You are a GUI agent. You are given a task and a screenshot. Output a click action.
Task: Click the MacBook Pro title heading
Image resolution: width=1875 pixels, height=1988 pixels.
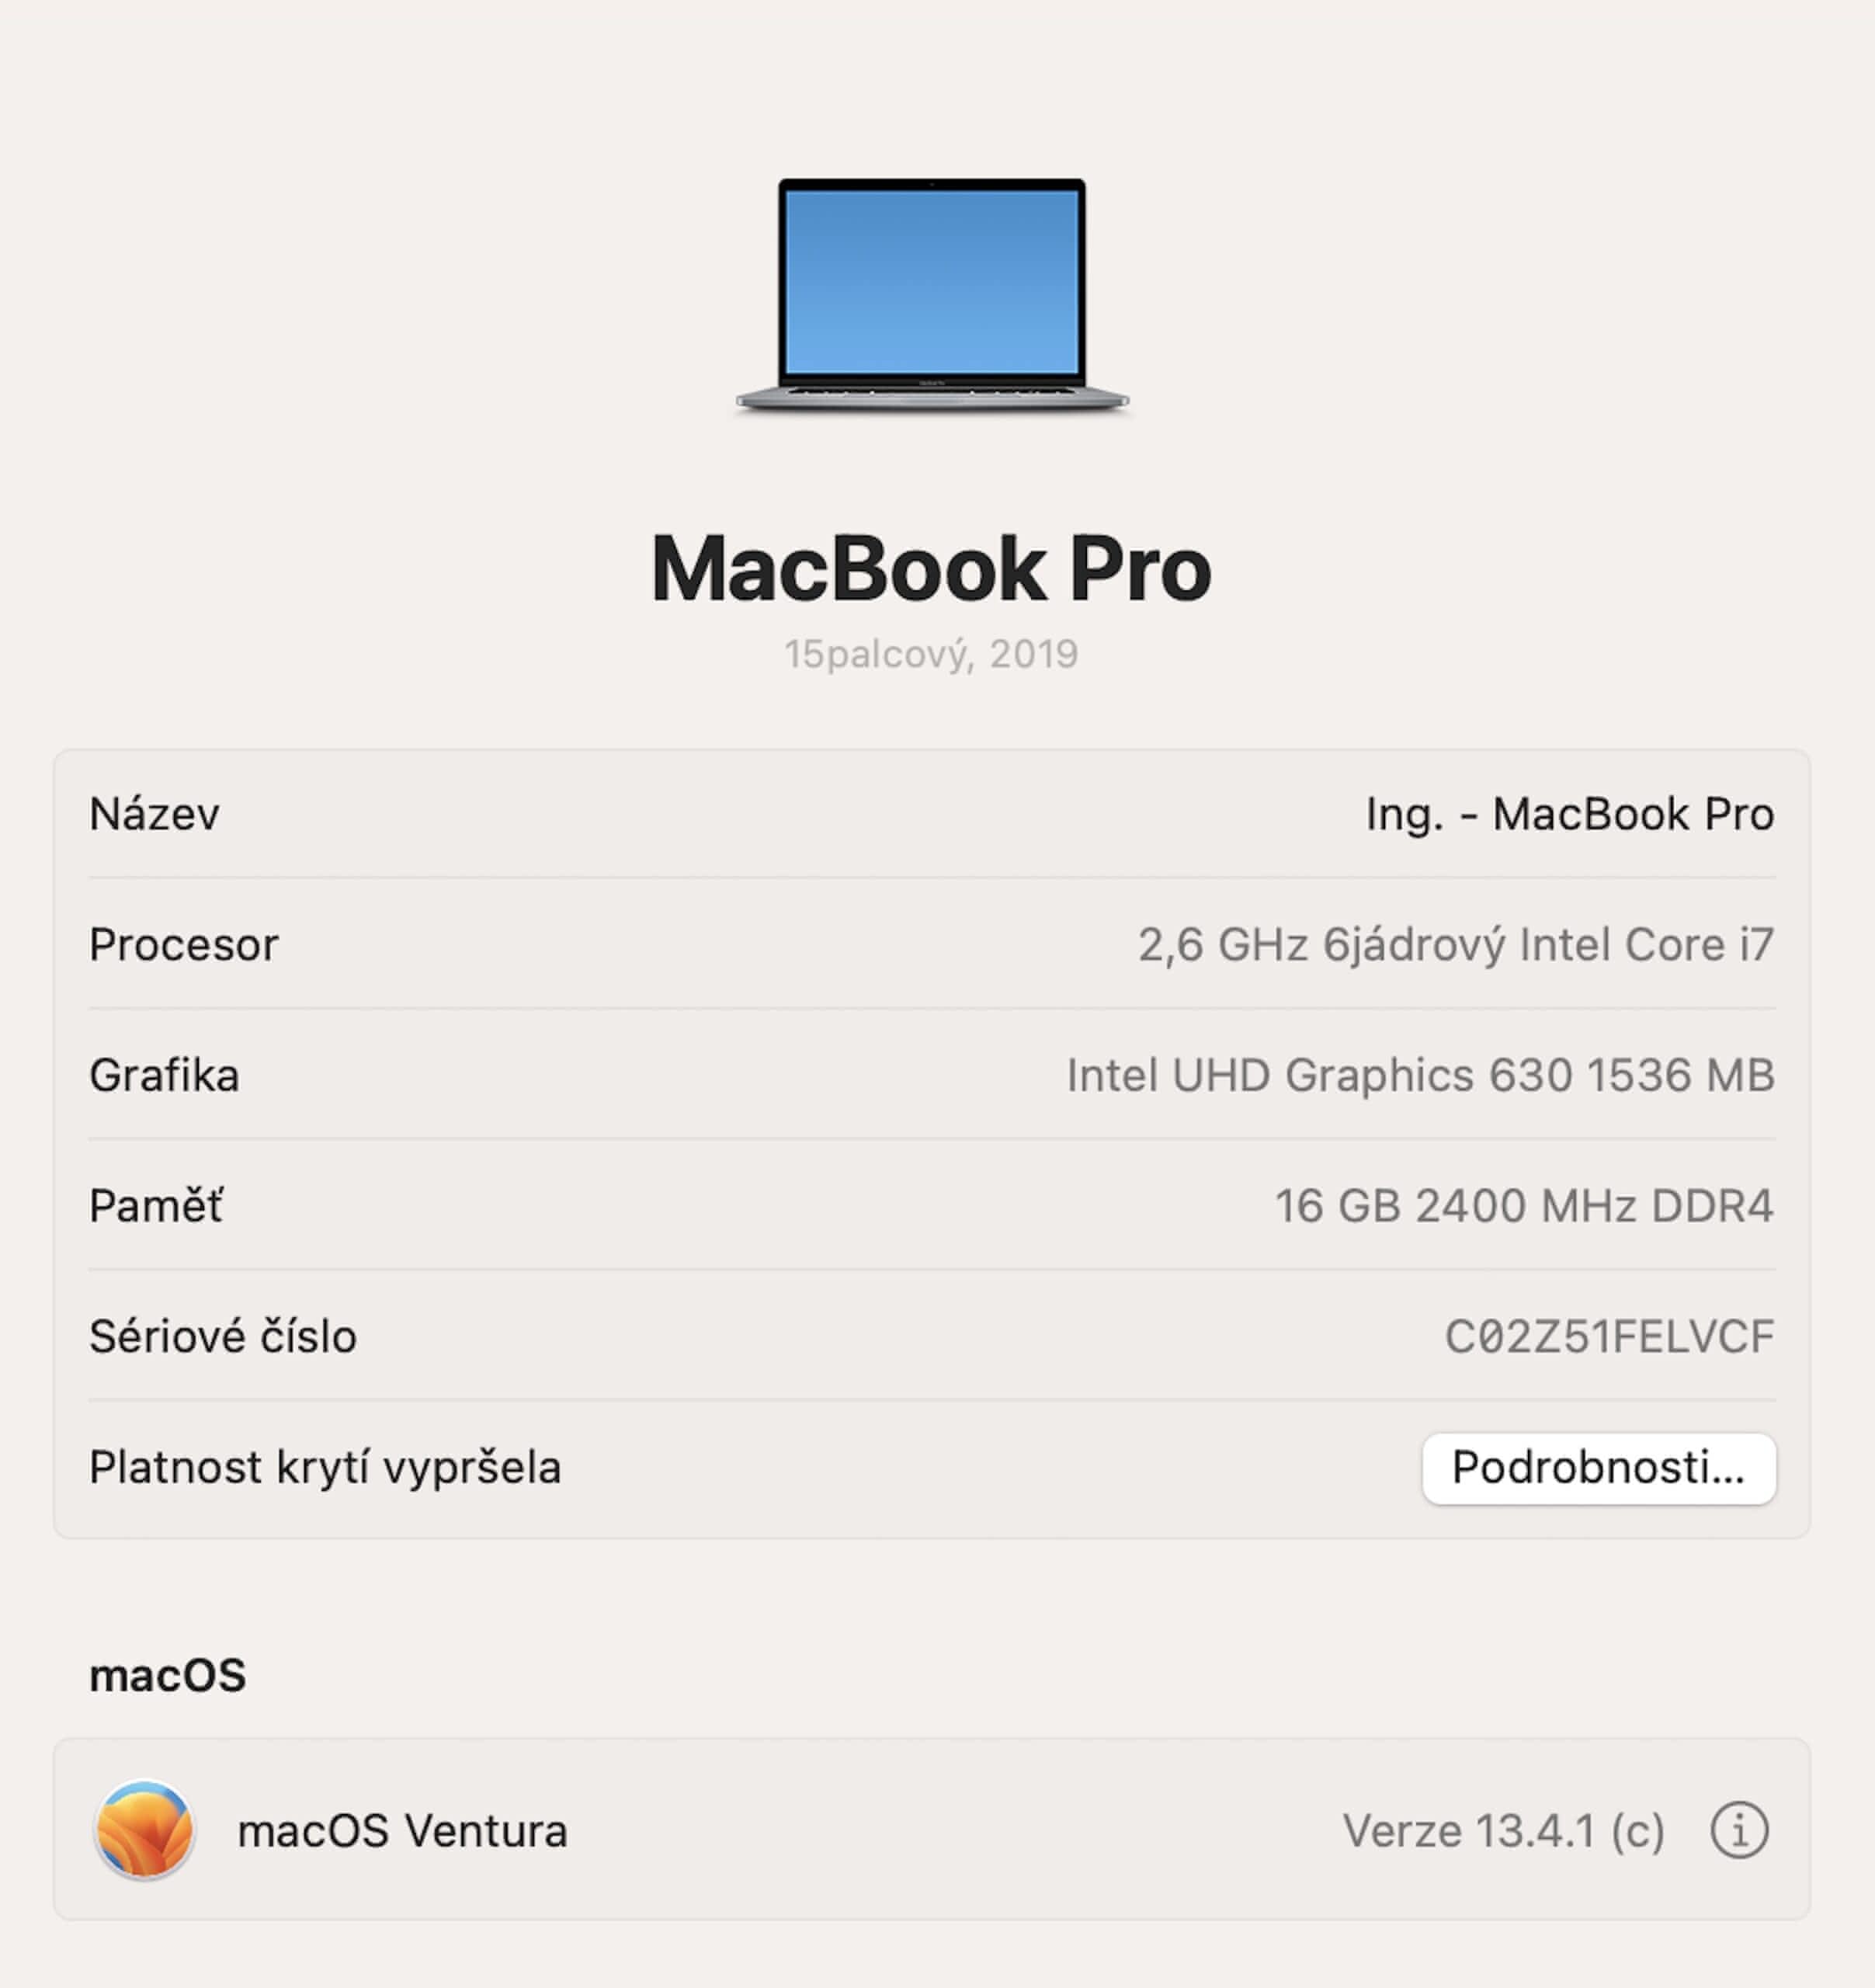click(x=931, y=568)
